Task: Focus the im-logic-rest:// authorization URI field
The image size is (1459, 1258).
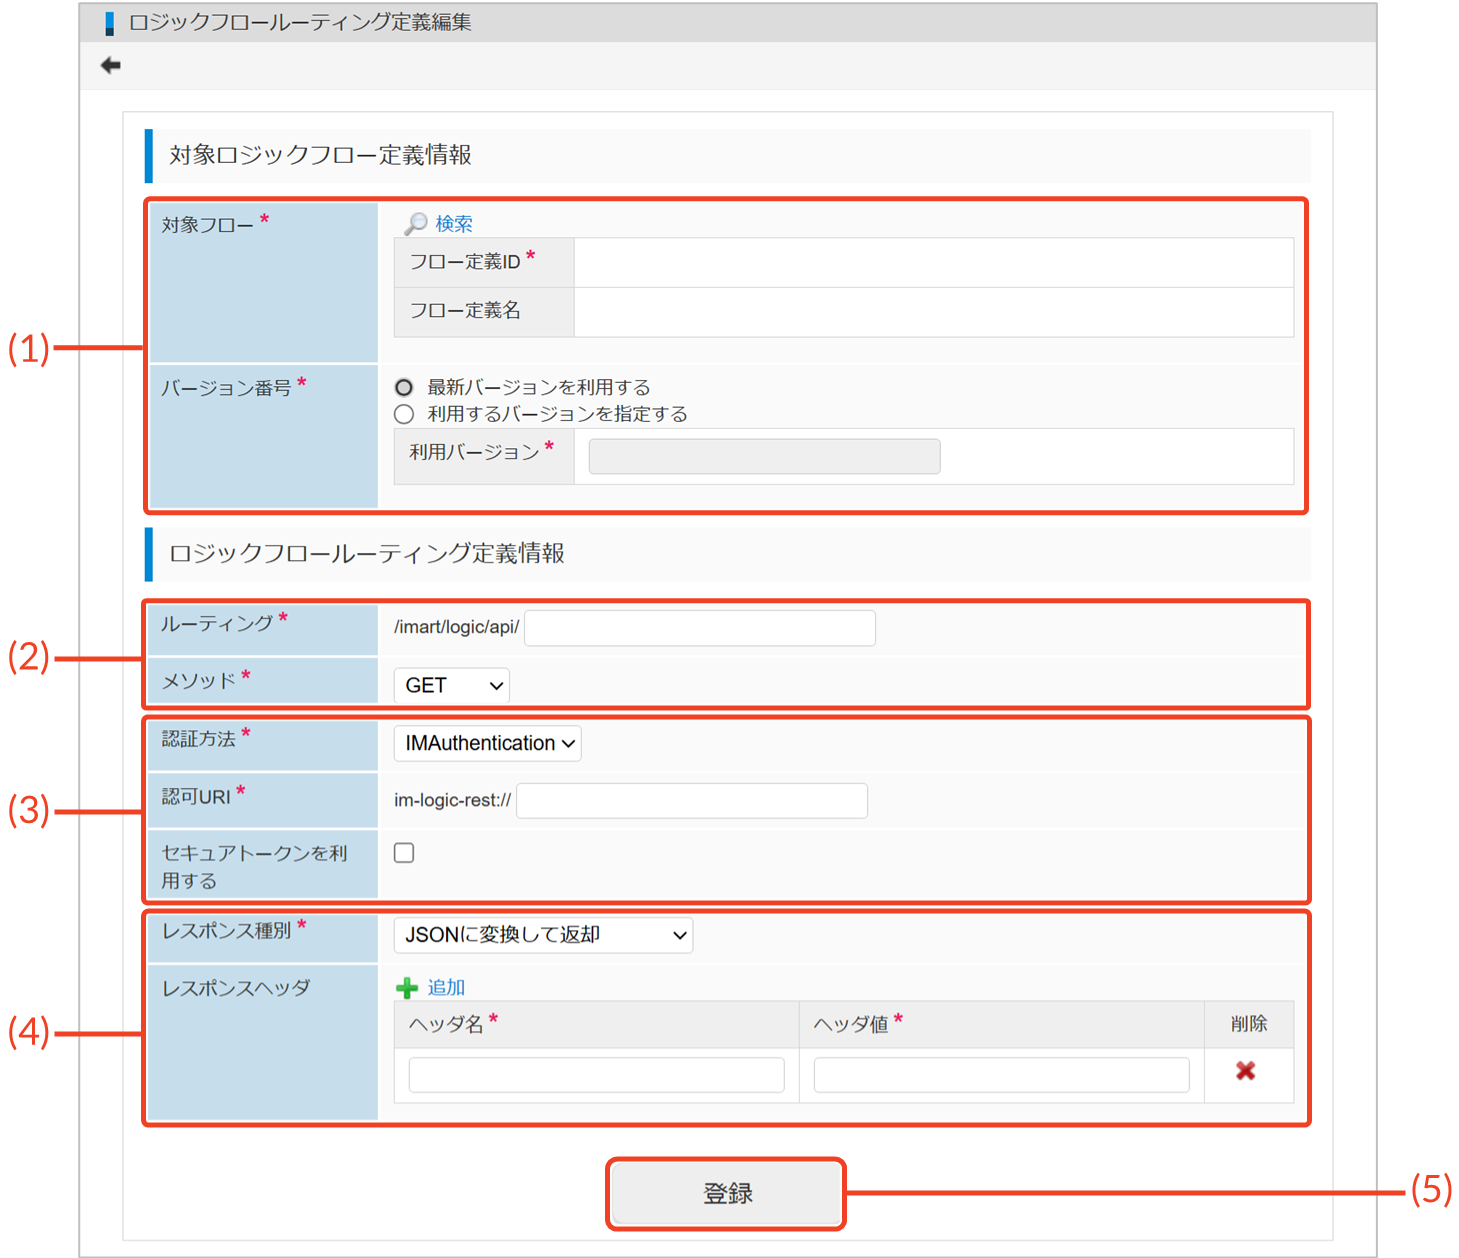Action: point(691,801)
